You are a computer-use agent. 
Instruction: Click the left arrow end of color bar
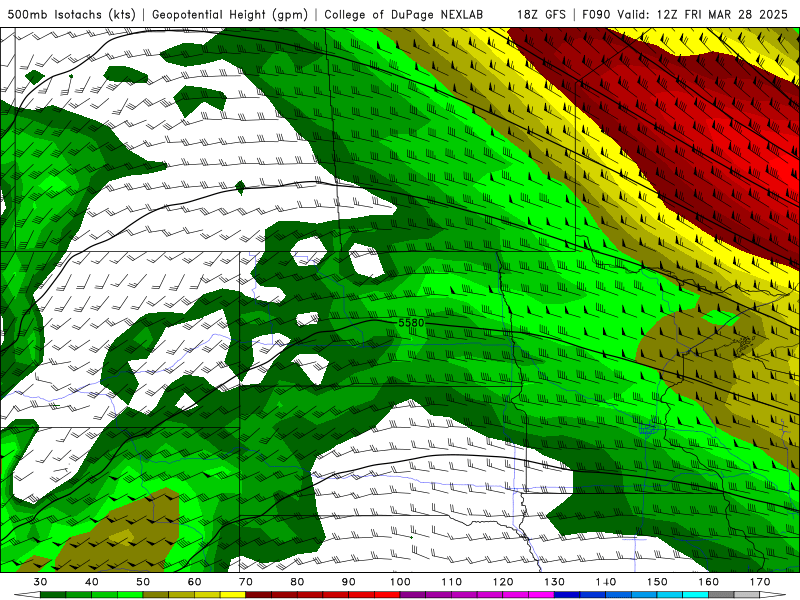27,595
